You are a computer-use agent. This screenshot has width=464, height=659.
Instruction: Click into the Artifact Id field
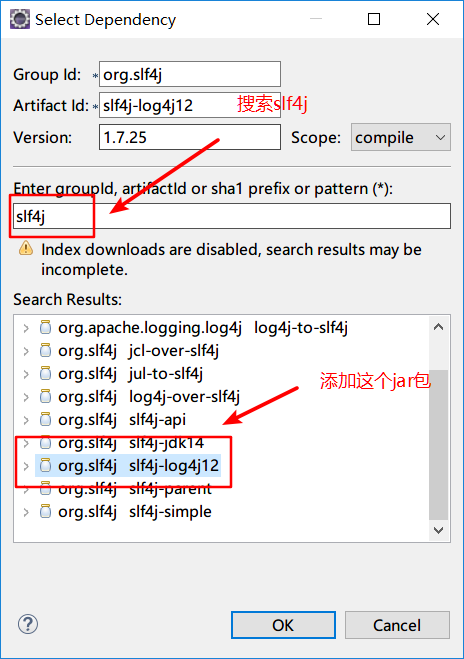(190, 105)
